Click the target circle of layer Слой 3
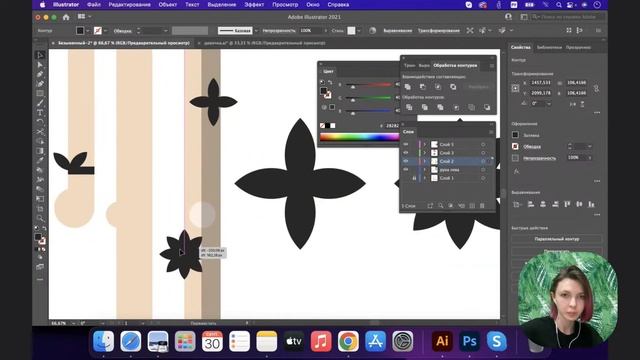This screenshot has width=640, height=360. (x=483, y=153)
